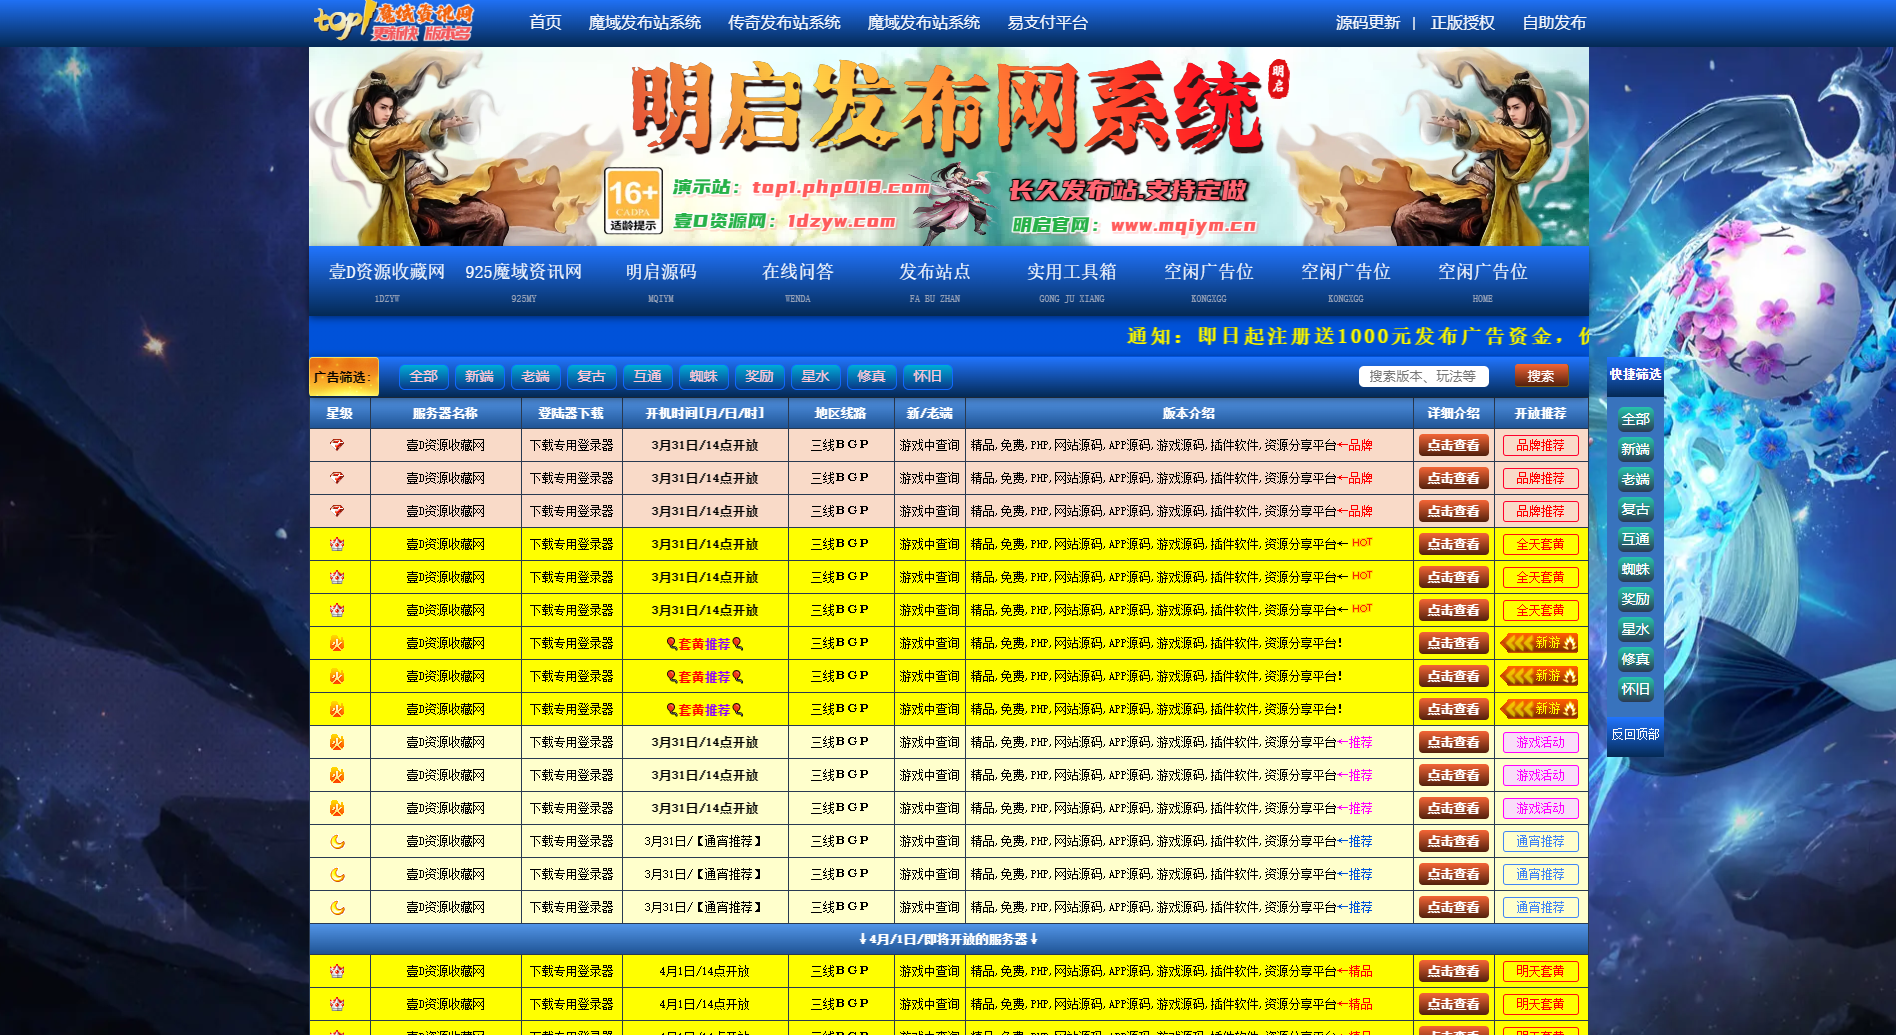This screenshot has height=1035, width=1896.
Task: Enable the 全部 filter option
Action: (423, 376)
